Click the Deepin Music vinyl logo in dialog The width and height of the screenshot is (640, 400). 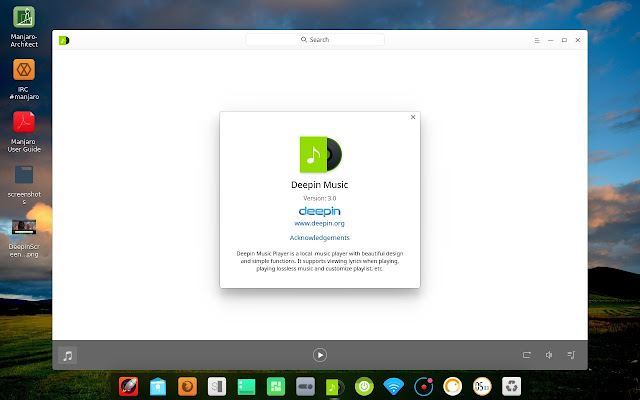point(321,154)
